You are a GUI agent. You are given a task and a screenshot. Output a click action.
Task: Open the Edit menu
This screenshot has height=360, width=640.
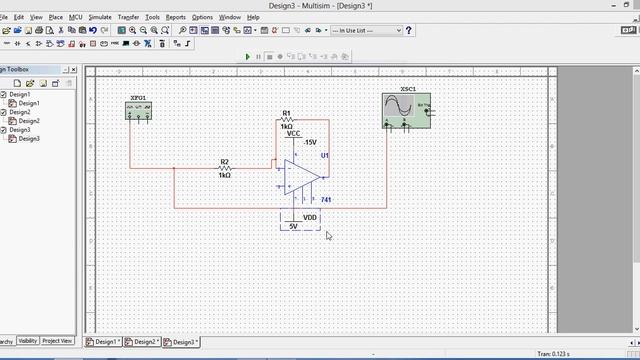click(19, 17)
